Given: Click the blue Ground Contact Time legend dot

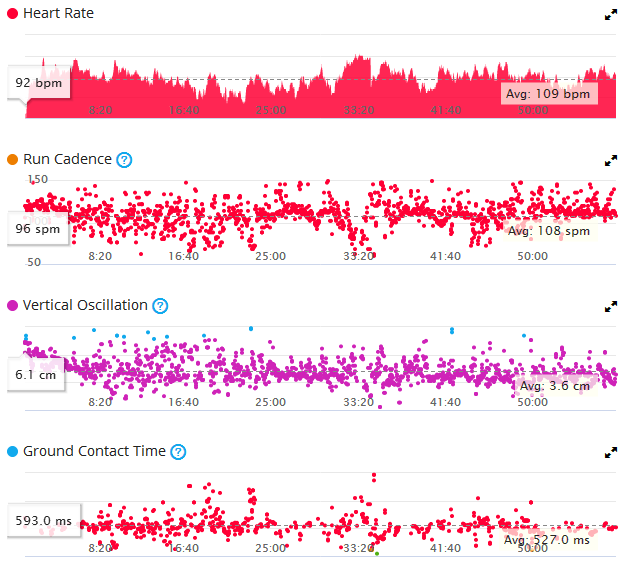Looking at the screenshot, I should [x=12, y=451].
